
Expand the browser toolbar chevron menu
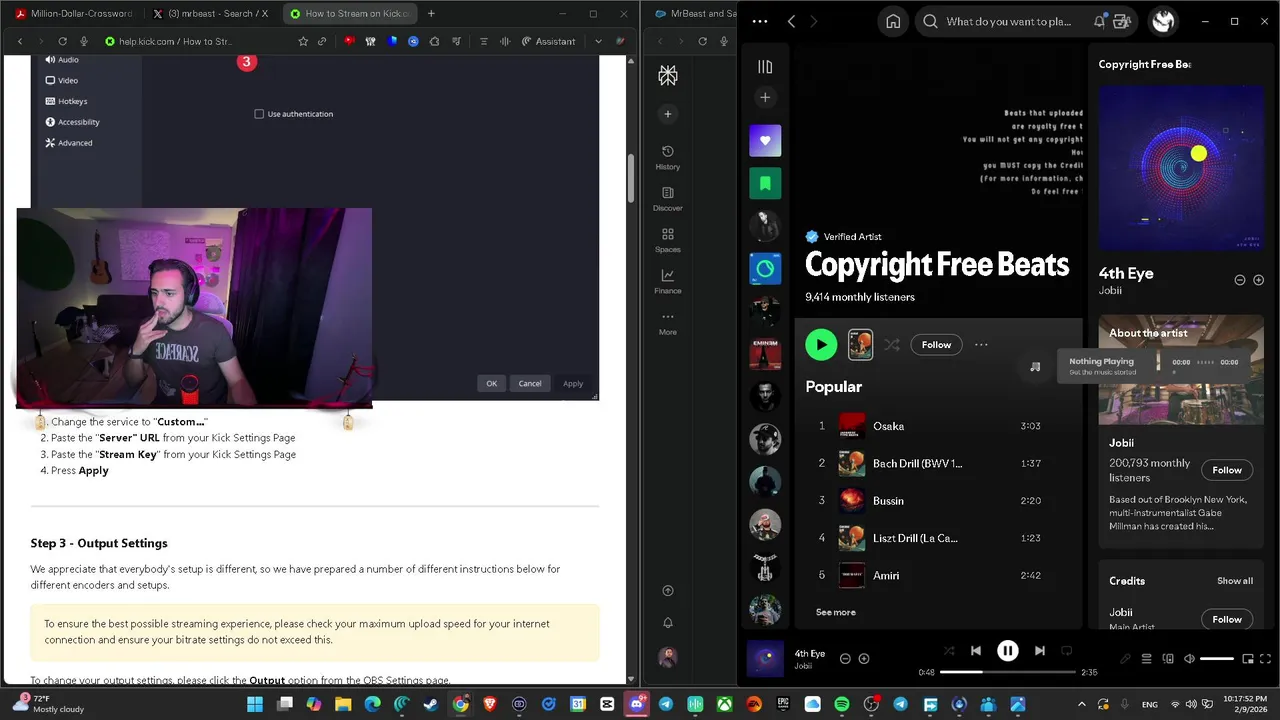coord(598,41)
